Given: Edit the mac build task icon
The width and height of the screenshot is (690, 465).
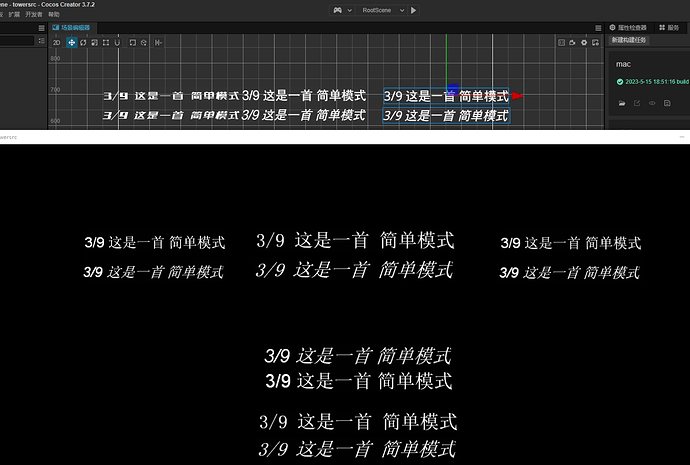Looking at the screenshot, I should click(637, 103).
